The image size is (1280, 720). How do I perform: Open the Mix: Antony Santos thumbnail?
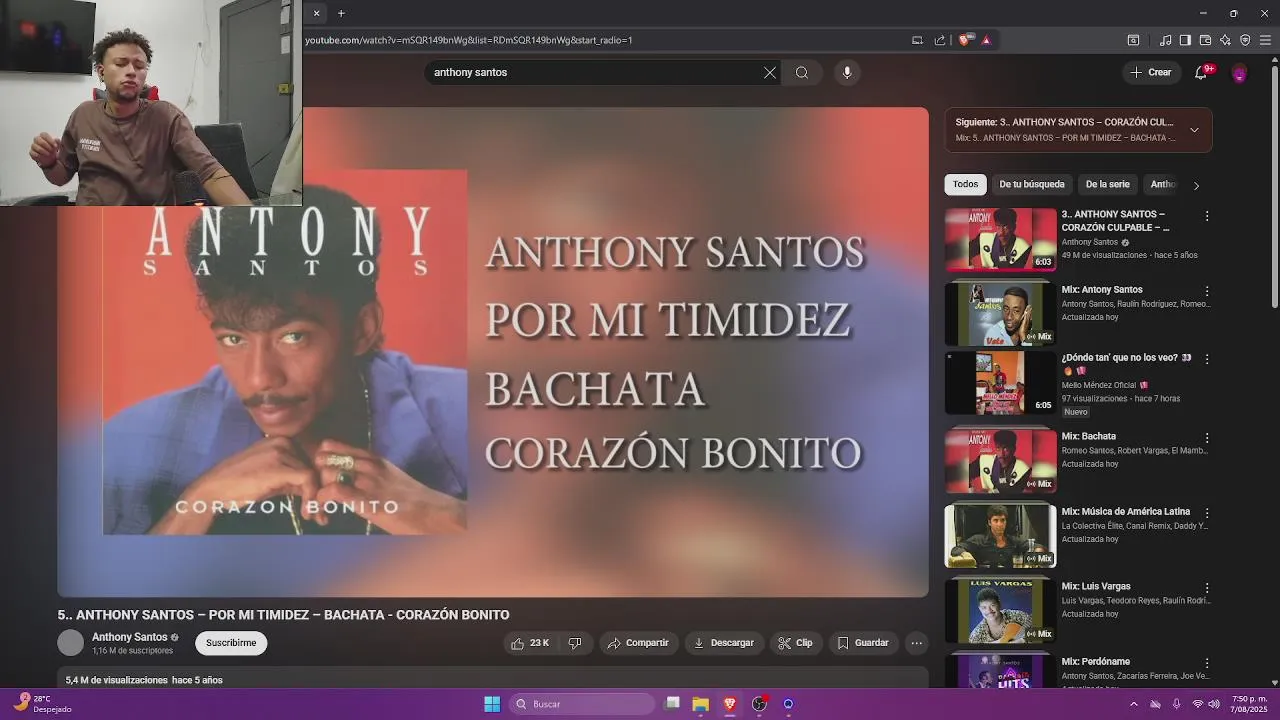point(1000,314)
